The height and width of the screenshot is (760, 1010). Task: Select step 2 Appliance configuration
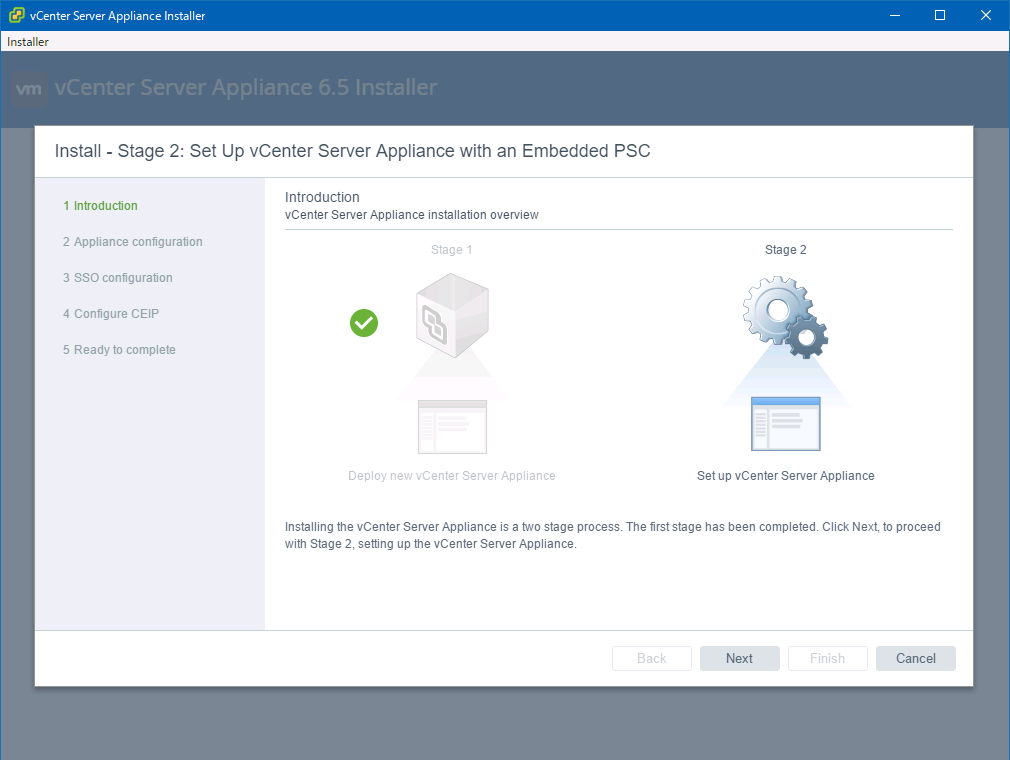point(133,242)
